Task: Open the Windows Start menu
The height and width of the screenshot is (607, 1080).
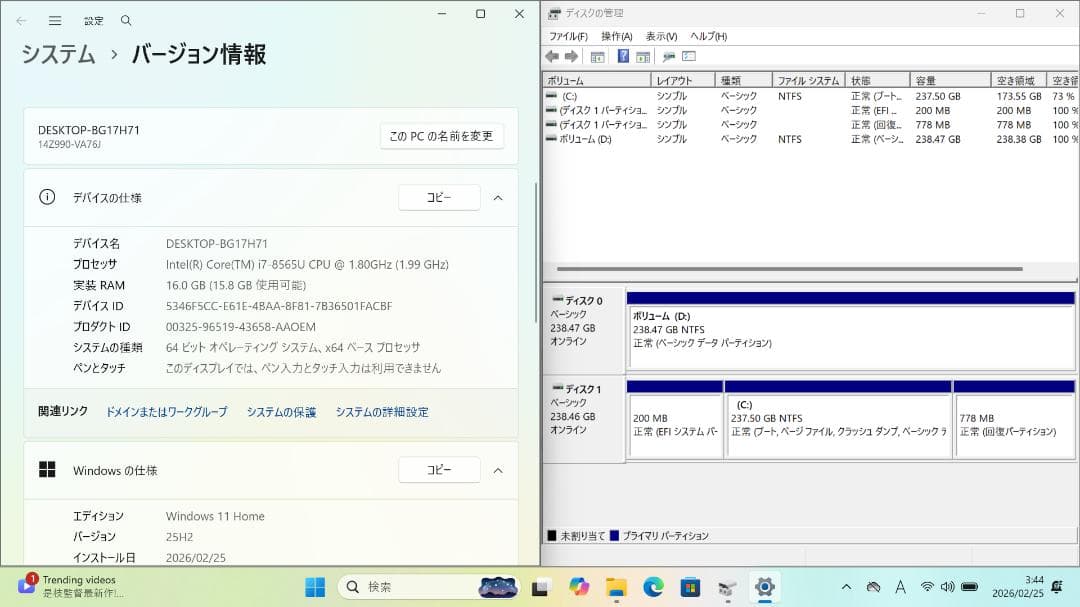Action: pyautogui.click(x=315, y=587)
